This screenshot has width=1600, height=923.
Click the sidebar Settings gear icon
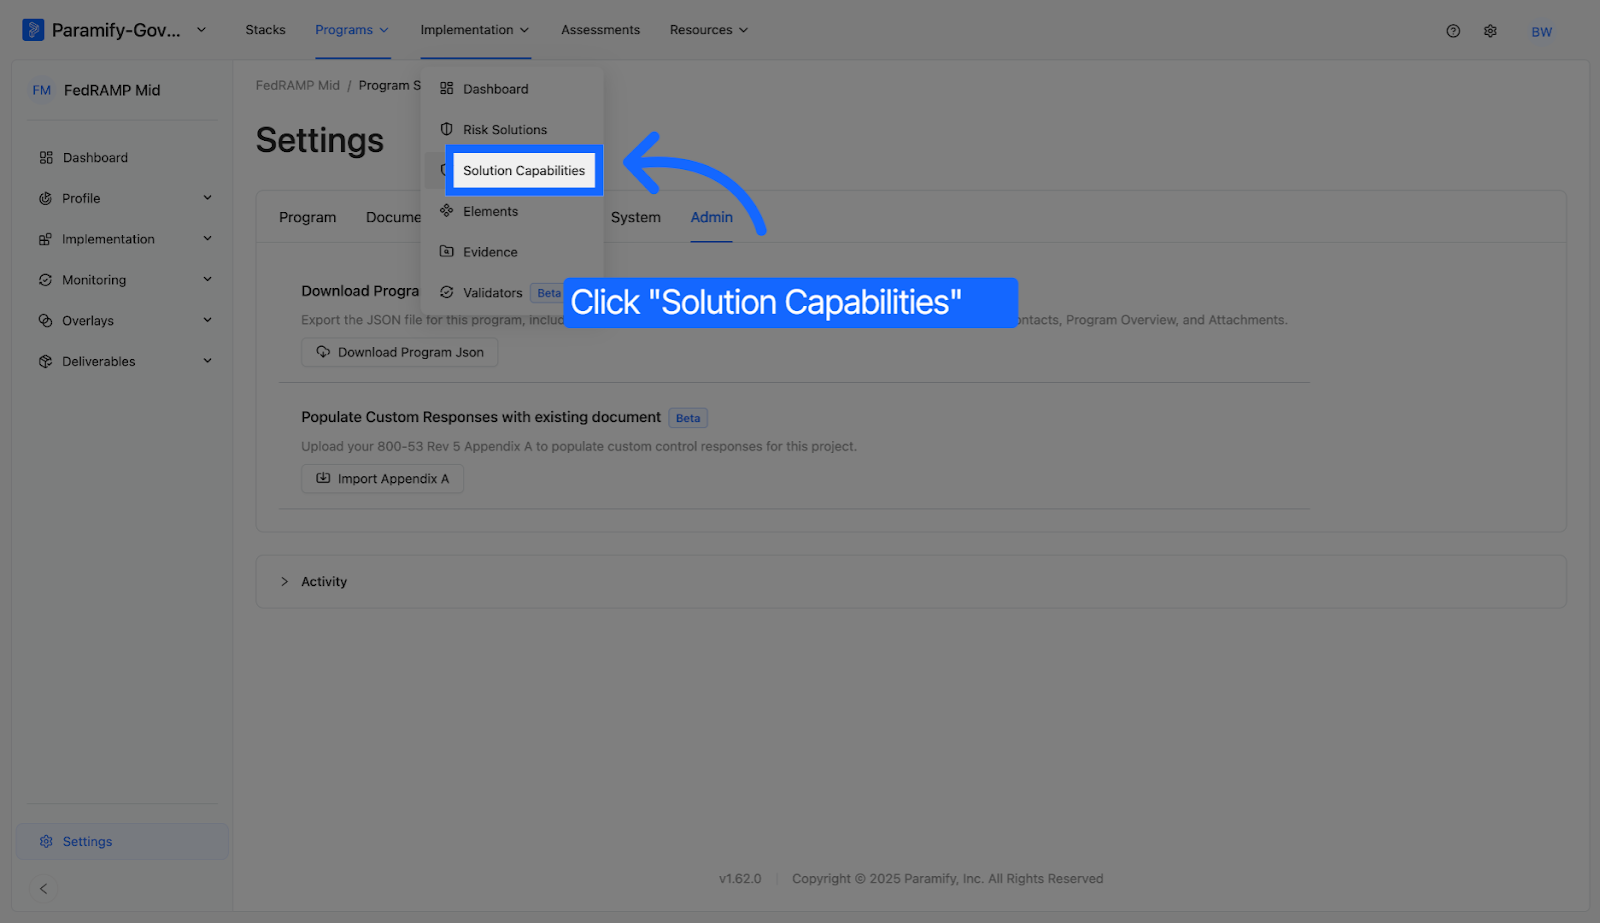point(45,842)
